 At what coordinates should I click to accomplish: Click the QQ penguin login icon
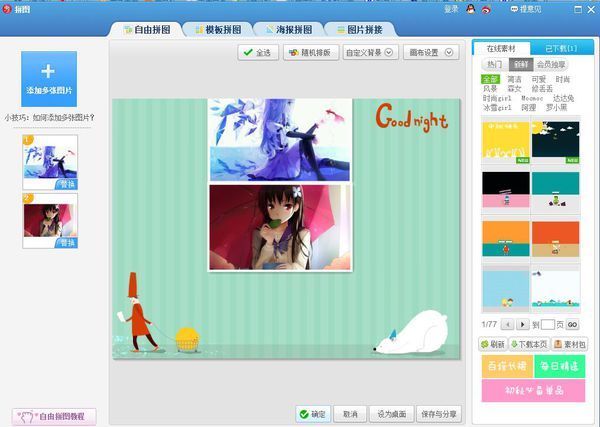click(471, 9)
